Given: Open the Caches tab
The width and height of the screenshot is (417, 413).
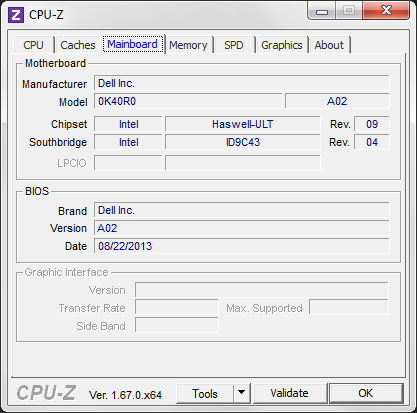Looking at the screenshot, I should (x=78, y=45).
